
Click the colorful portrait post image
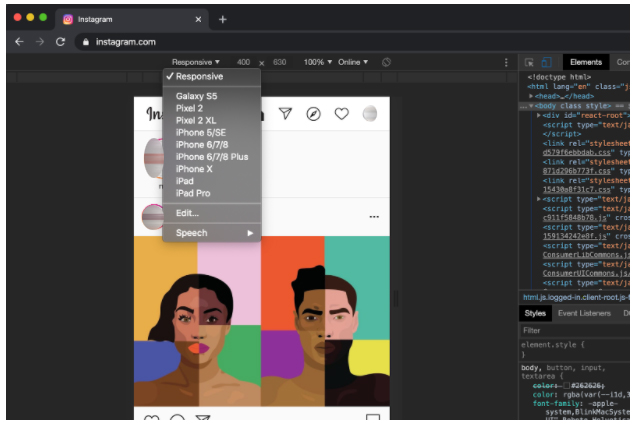pos(262,321)
